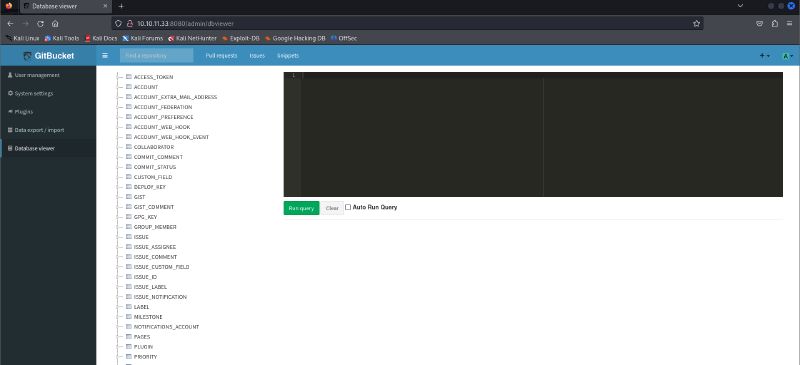Go to Plugins in the sidebar
Screen dimensions: 800x365
[x=48, y=112]
